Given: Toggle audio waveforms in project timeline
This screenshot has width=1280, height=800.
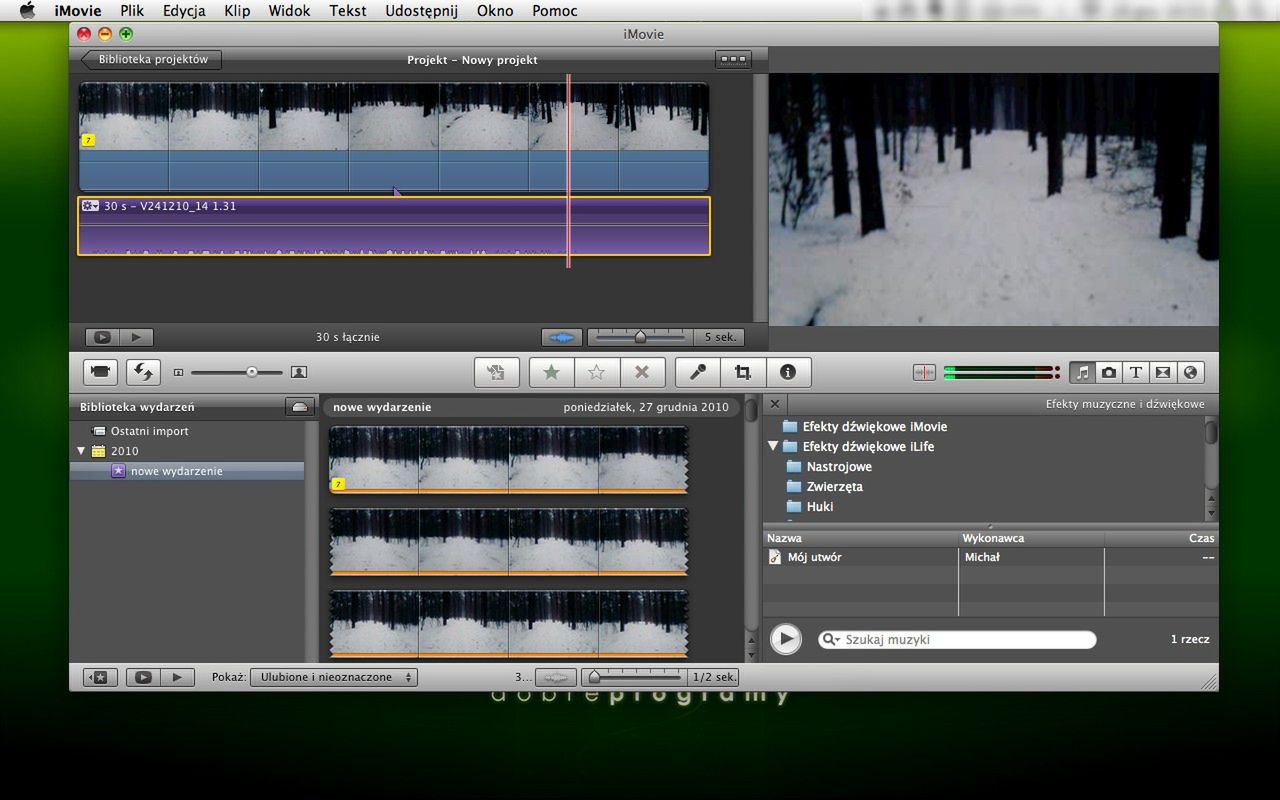Looking at the screenshot, I should point(561,338).
